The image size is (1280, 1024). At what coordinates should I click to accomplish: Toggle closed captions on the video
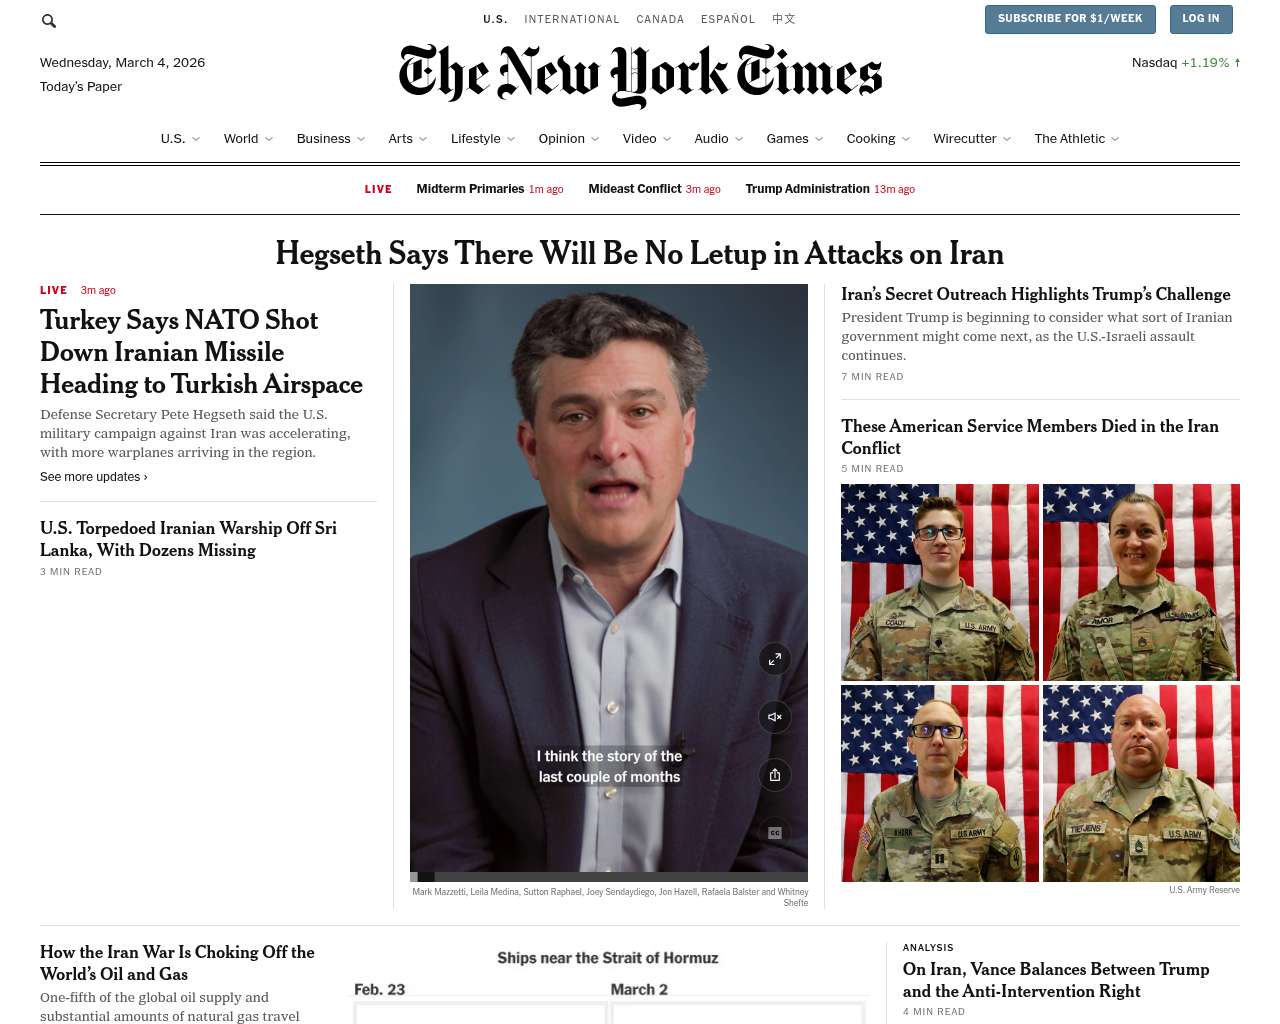775,833
